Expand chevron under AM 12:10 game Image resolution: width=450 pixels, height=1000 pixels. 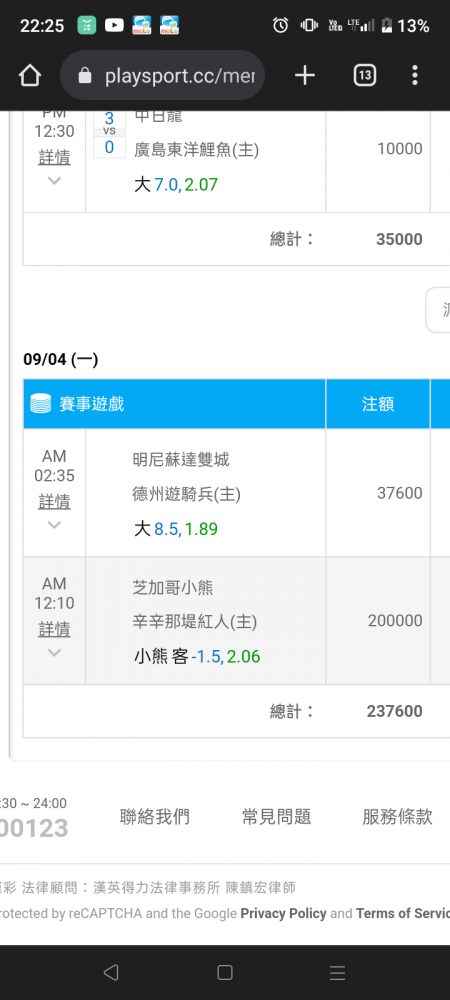point(54,652)
